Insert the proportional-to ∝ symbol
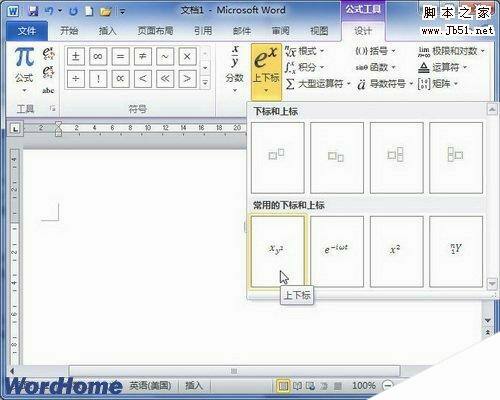Screen dimensions: 500x400 [x=120, y=79]
